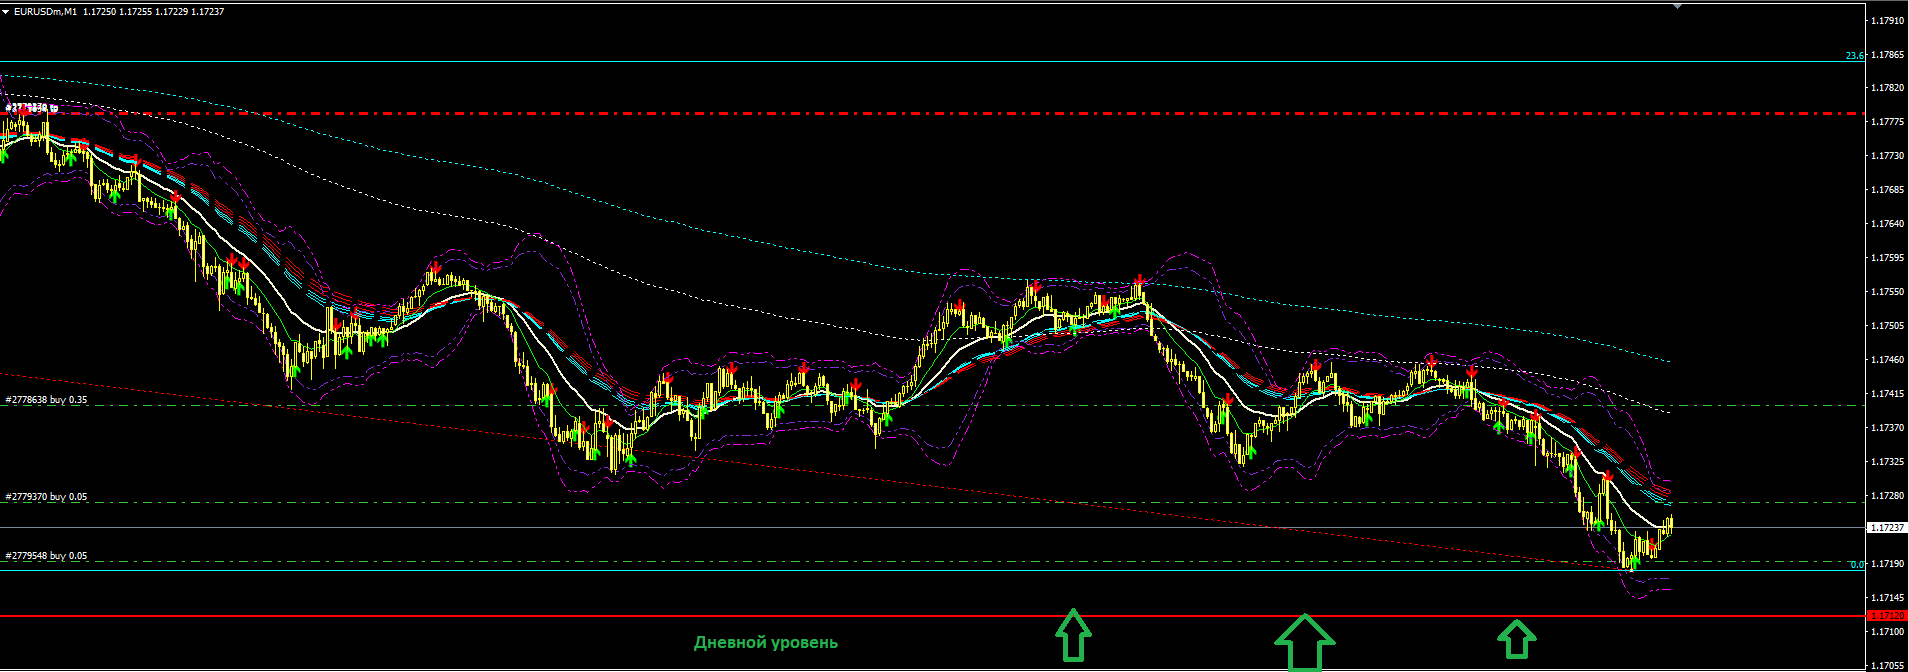Click the 1.17685 price scale value

click(x=1887, y=190)
